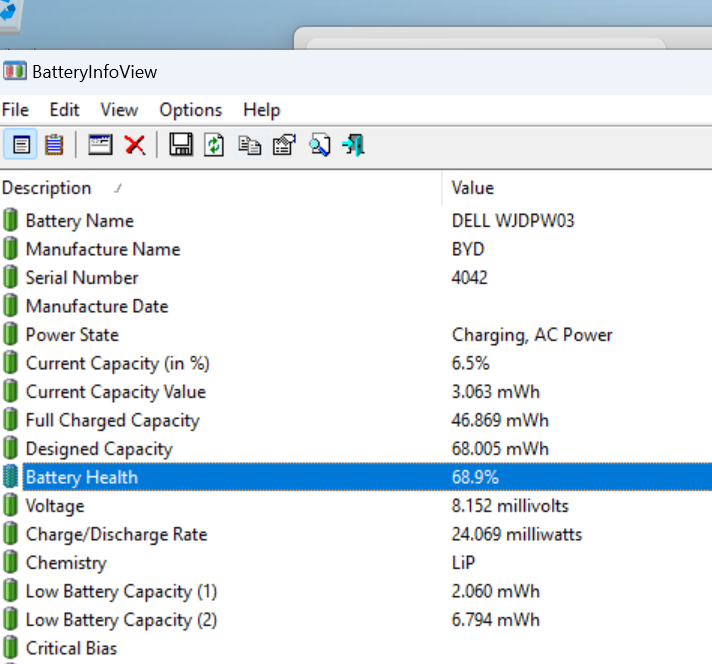This screenshot has width=712, height=664.
Task: Click the battery icon beside Critical Bias
Action: coord(10,648)
